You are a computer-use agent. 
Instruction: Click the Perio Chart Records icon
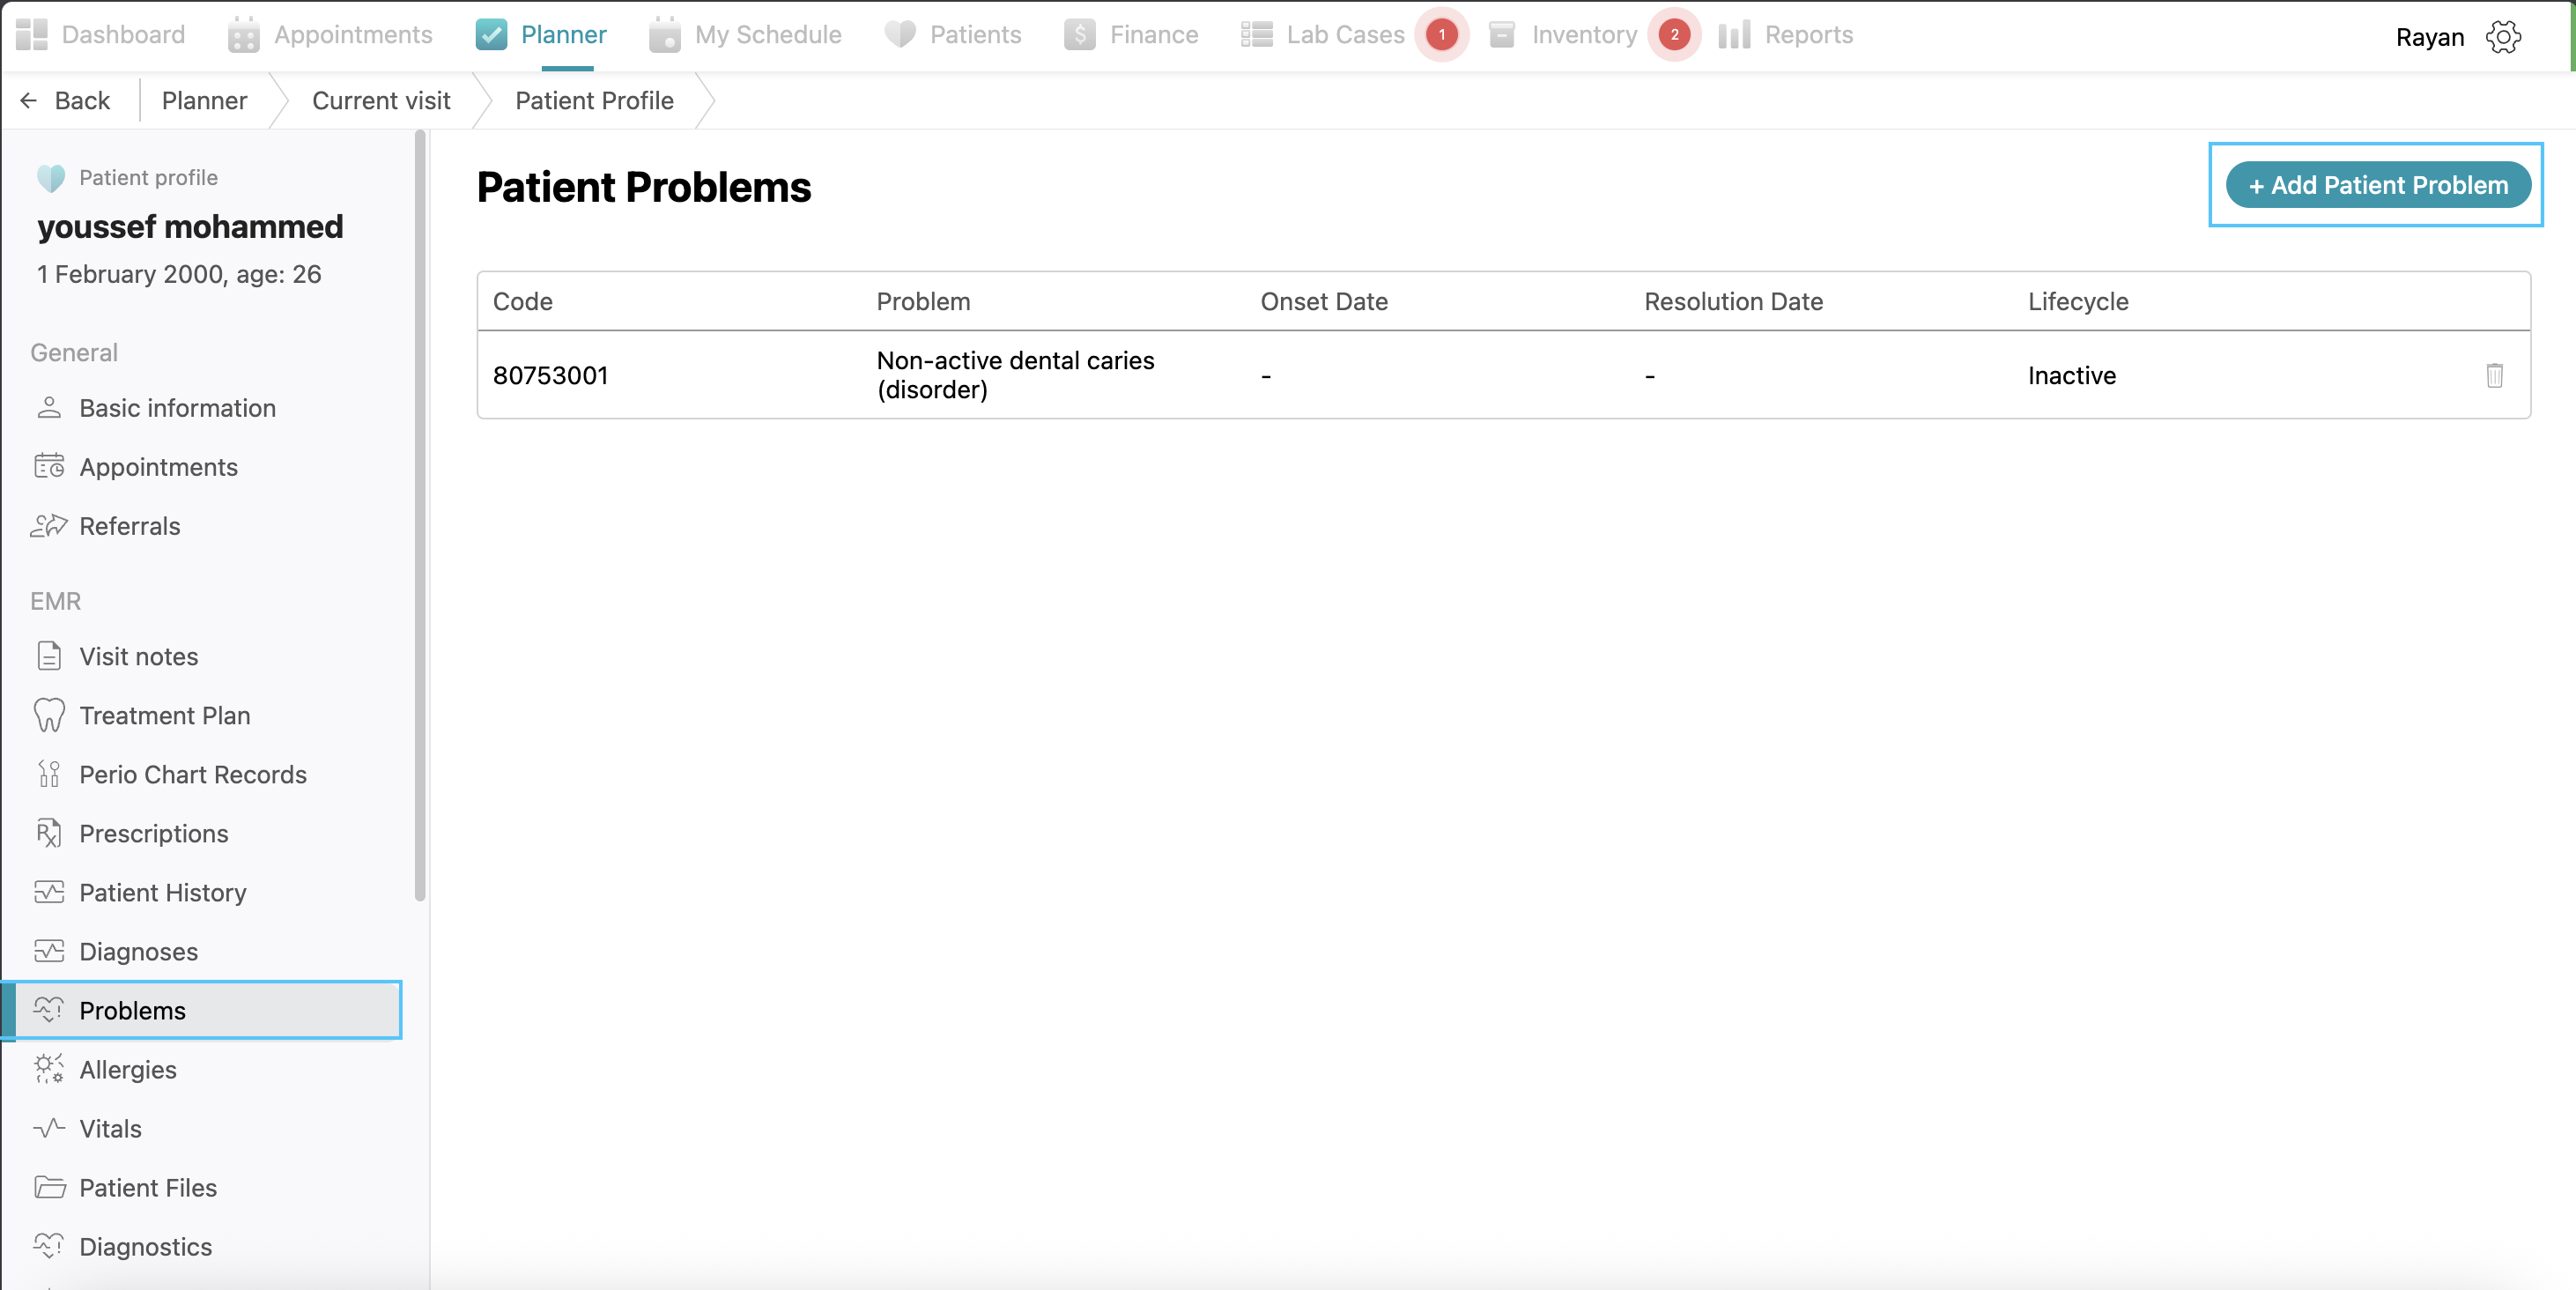[49, 774]
